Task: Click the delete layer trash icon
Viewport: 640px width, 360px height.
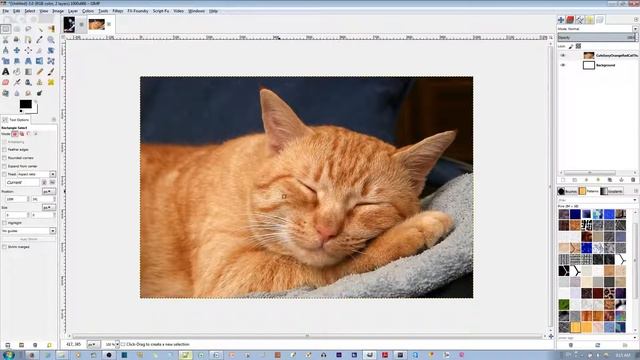Action: tap(633, 180)
